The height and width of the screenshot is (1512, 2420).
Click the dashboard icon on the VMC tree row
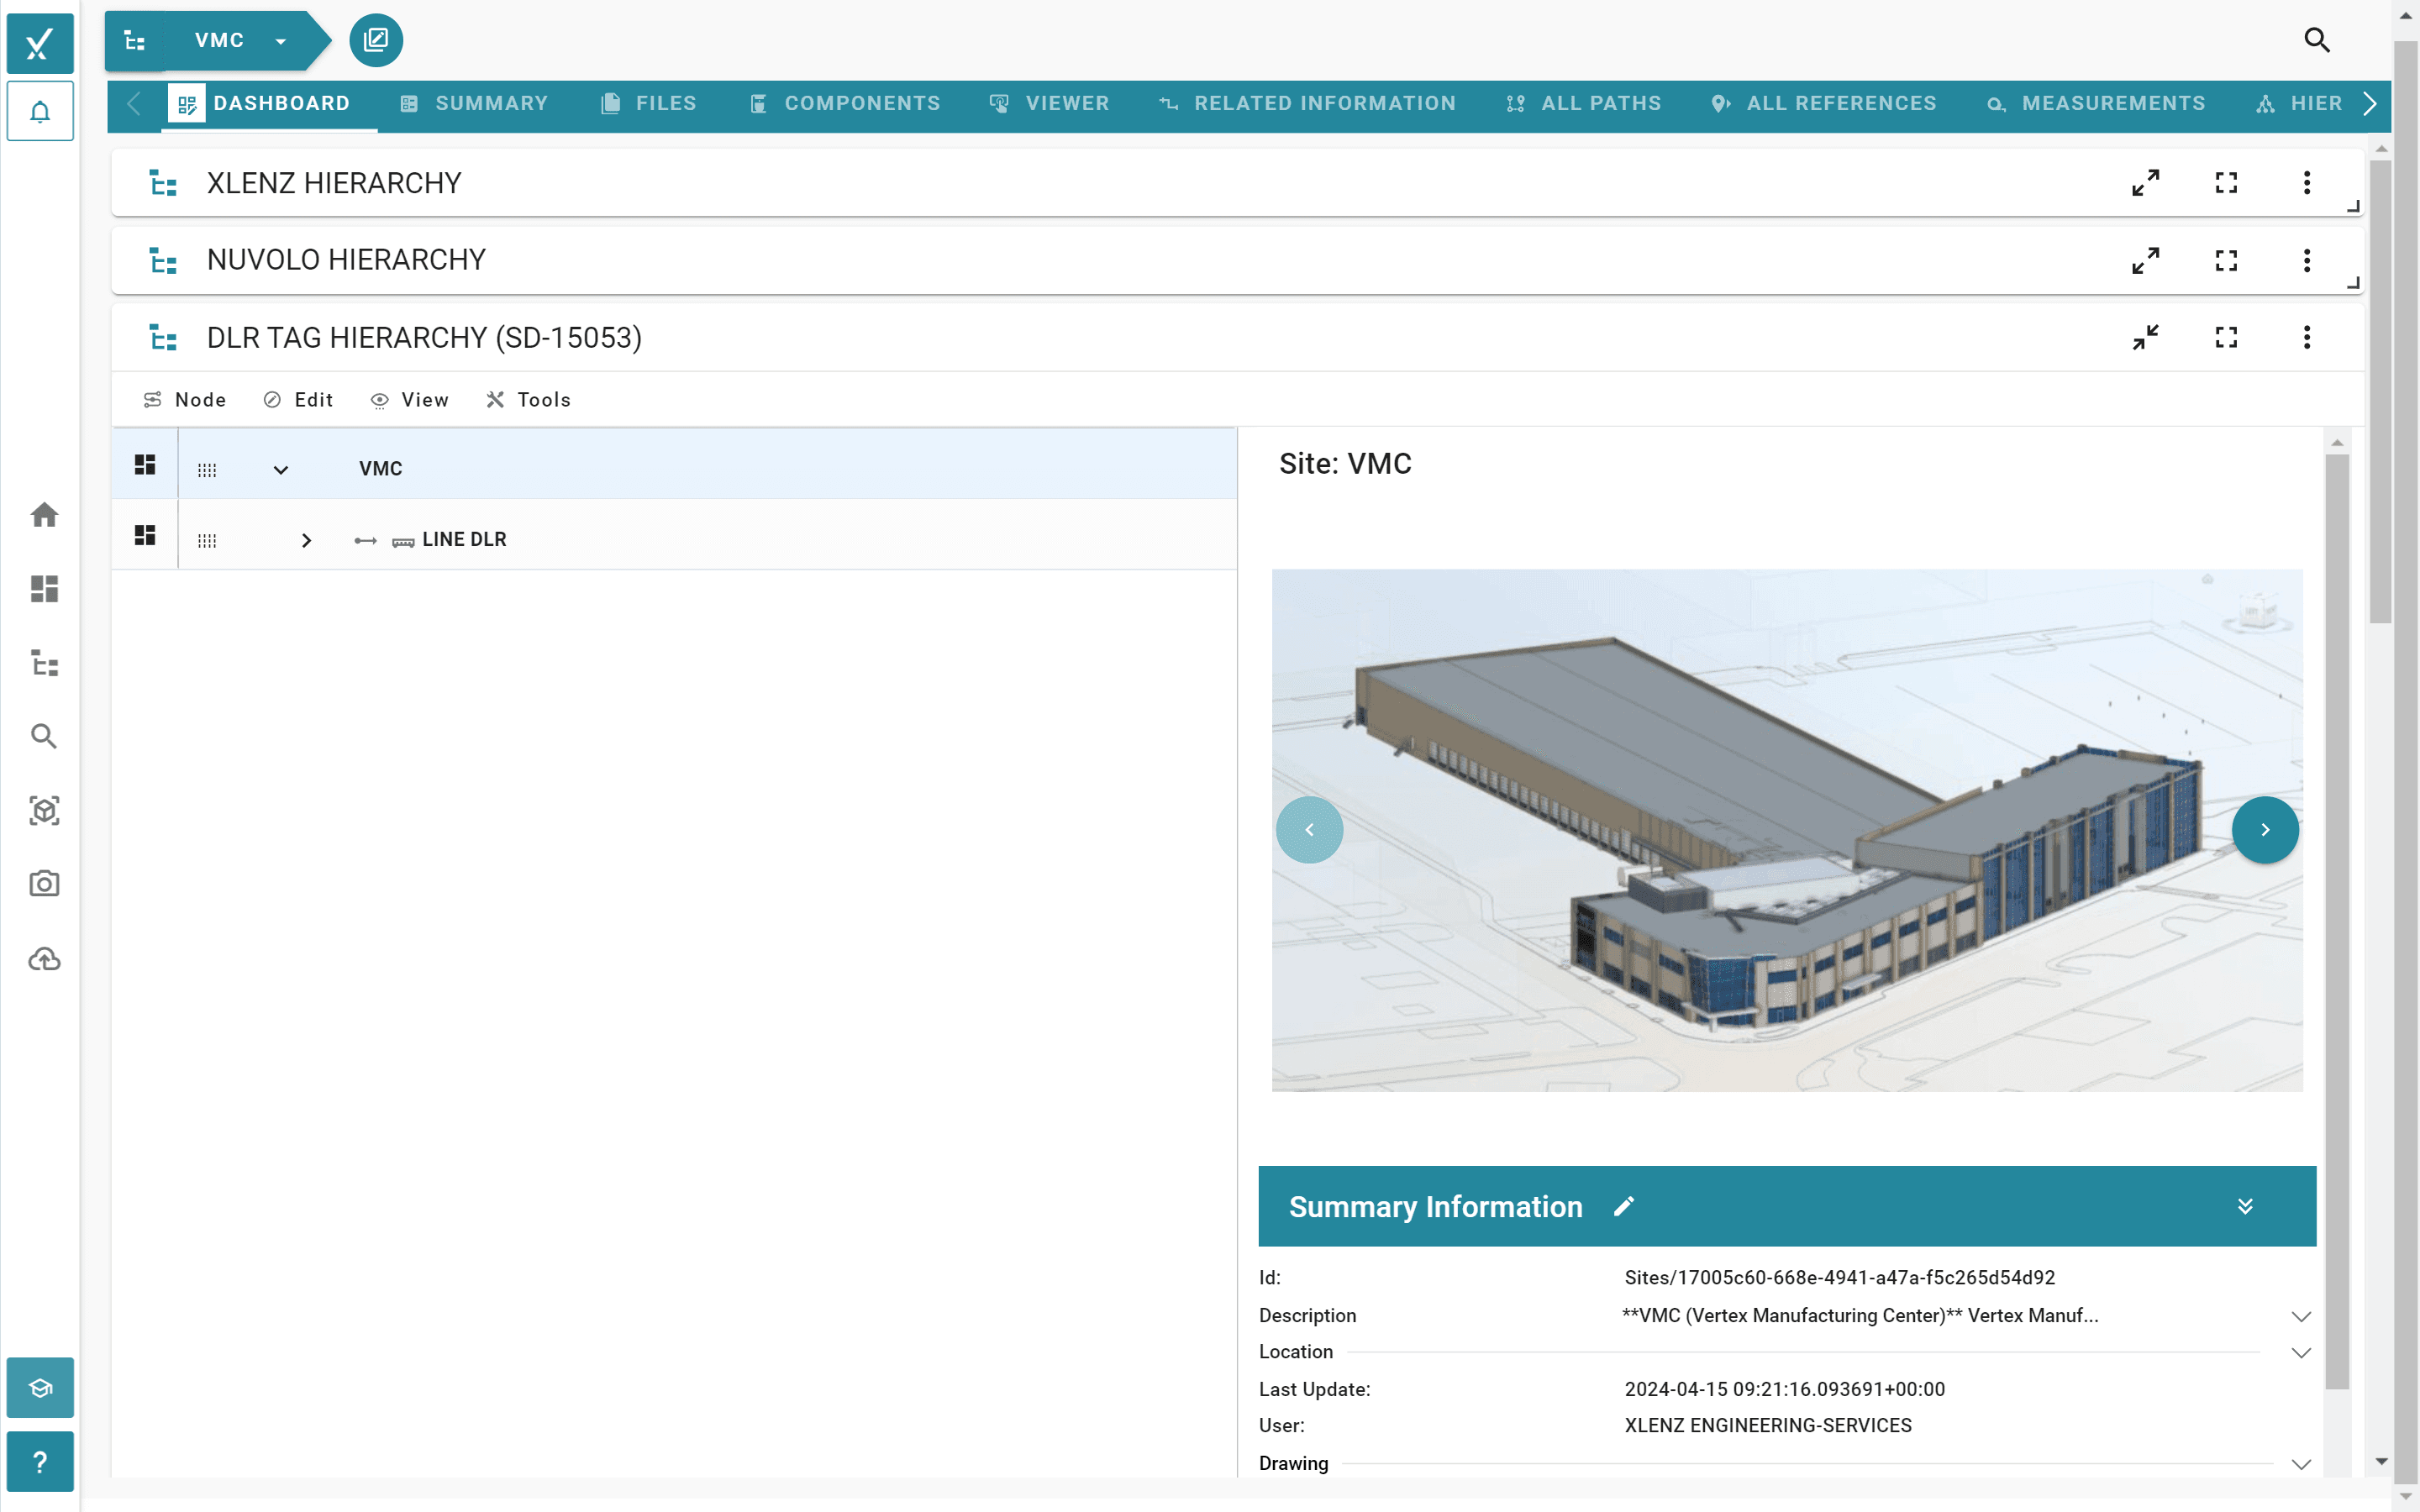(144, 464)
